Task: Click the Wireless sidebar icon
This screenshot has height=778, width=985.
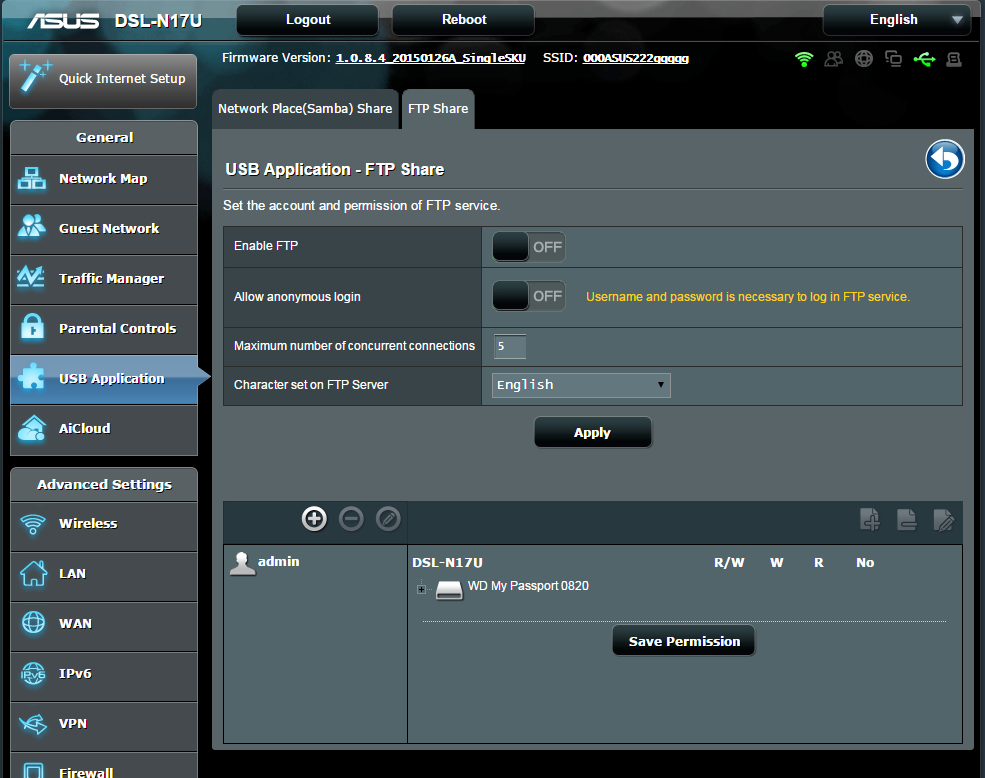Action: click(33, 523)
